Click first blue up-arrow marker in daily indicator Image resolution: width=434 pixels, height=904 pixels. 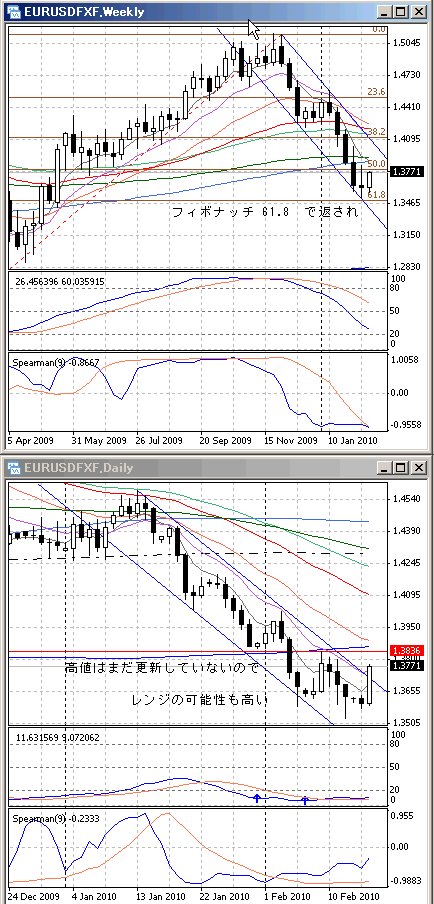pos(256,798)
